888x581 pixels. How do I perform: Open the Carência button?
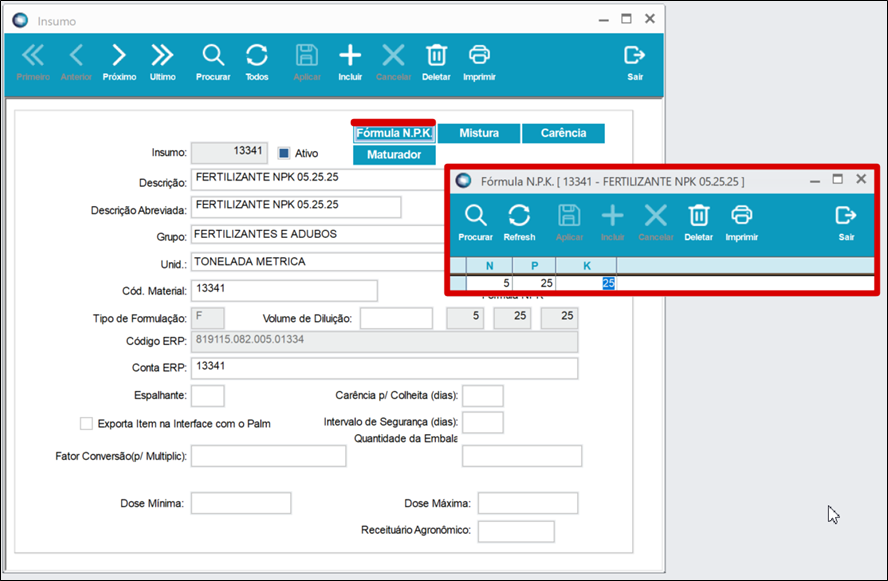563,133
